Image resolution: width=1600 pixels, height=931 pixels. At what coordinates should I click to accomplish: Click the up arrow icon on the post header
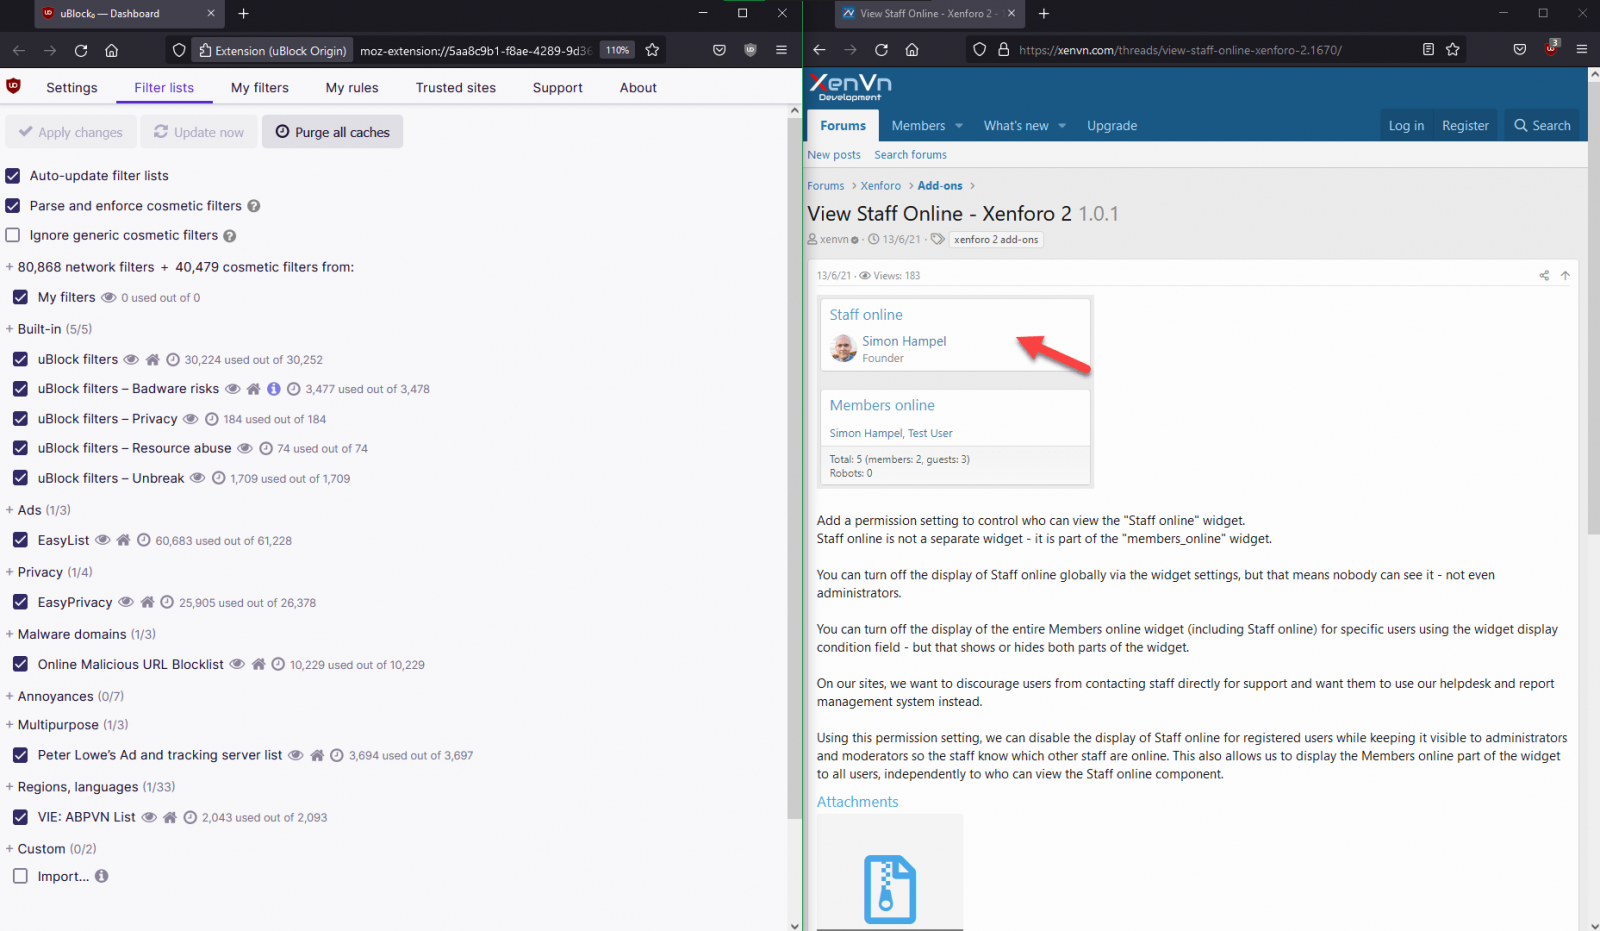point(1565,275)
